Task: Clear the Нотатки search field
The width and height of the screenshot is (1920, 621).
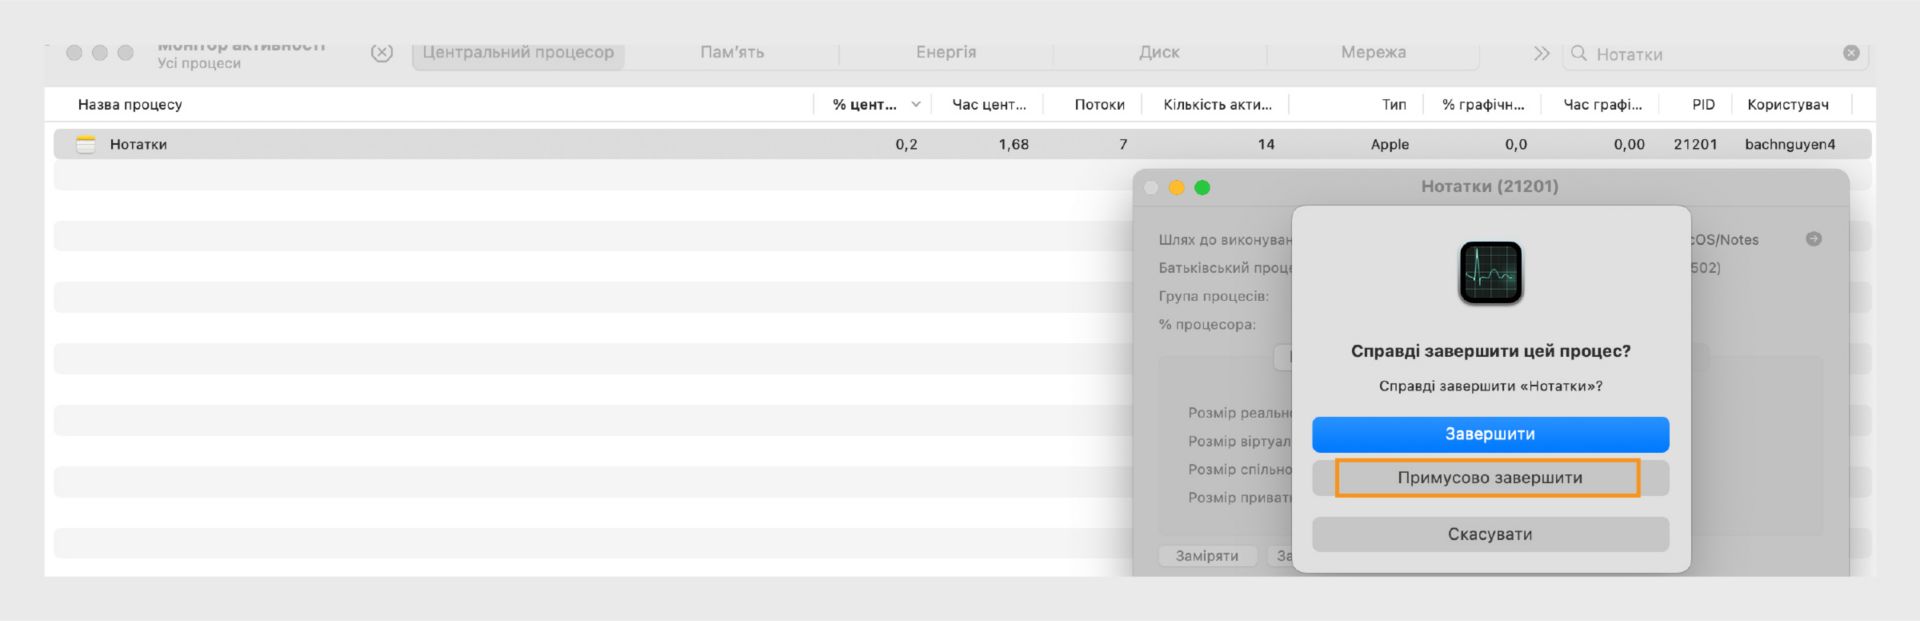Action: tap(1851, 53)
